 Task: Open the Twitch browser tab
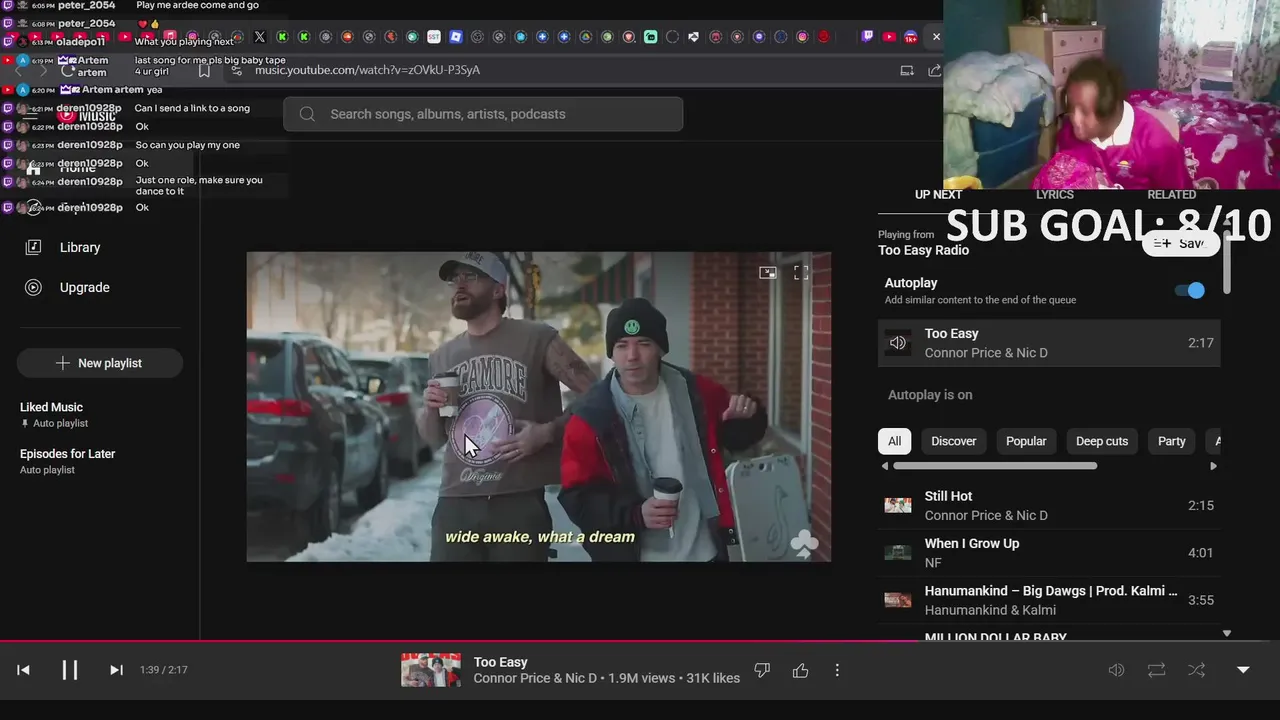(867, 37)
